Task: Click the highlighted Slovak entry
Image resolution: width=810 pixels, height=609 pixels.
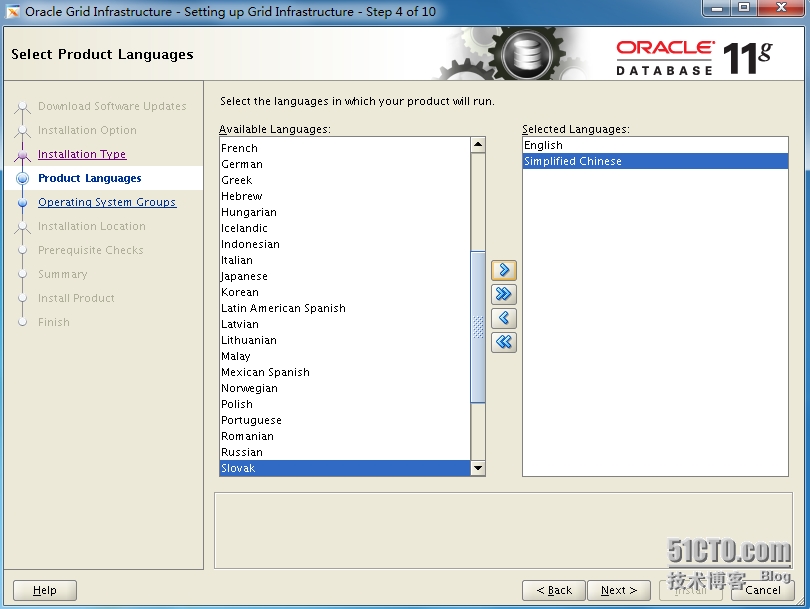Action: pos(345,469)
